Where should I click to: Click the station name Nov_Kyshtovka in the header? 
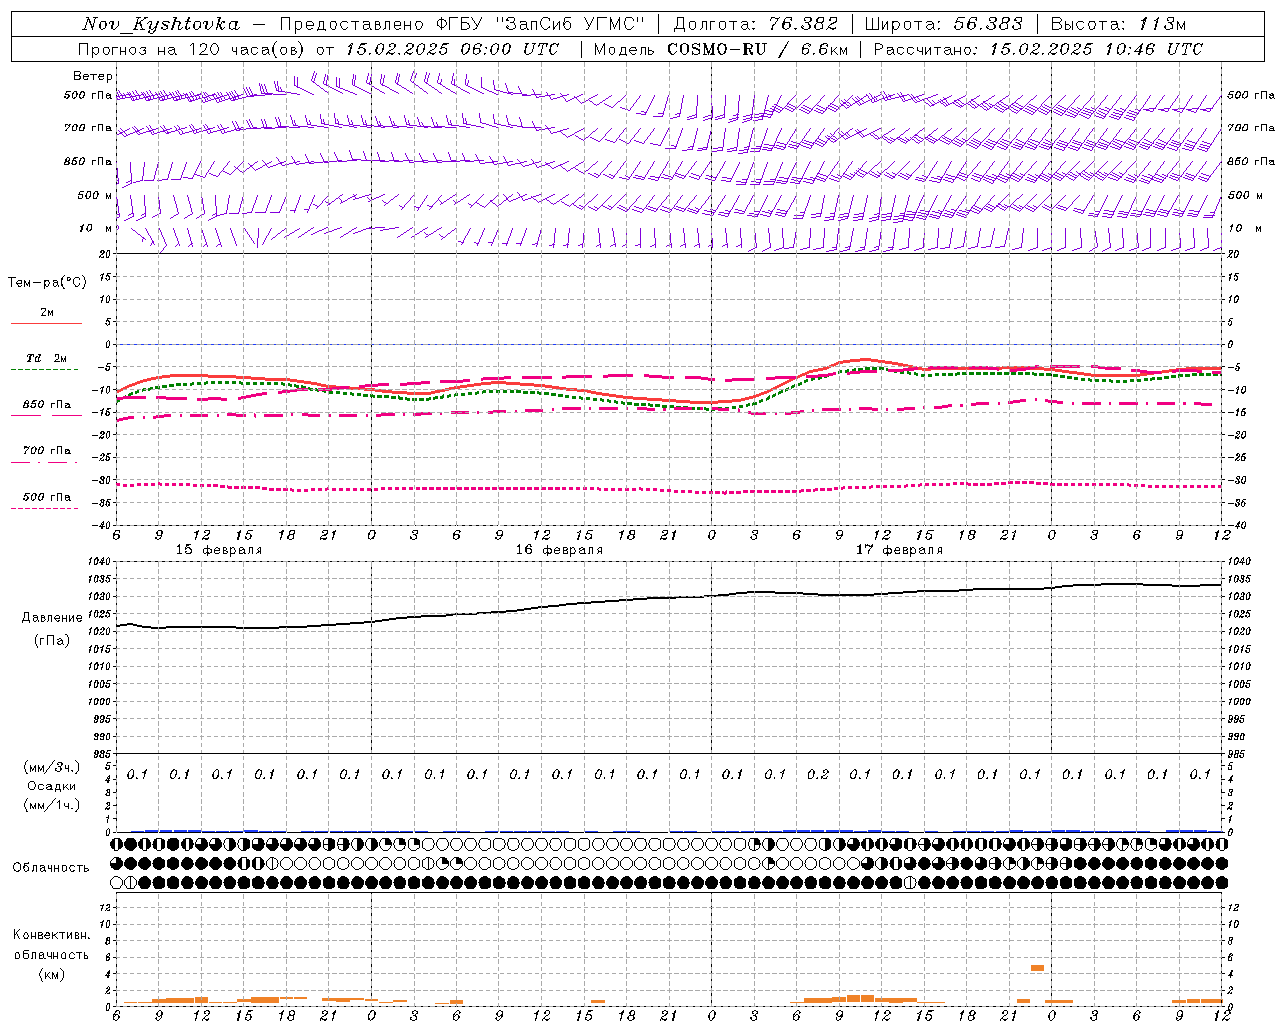[x=161, y=24]
